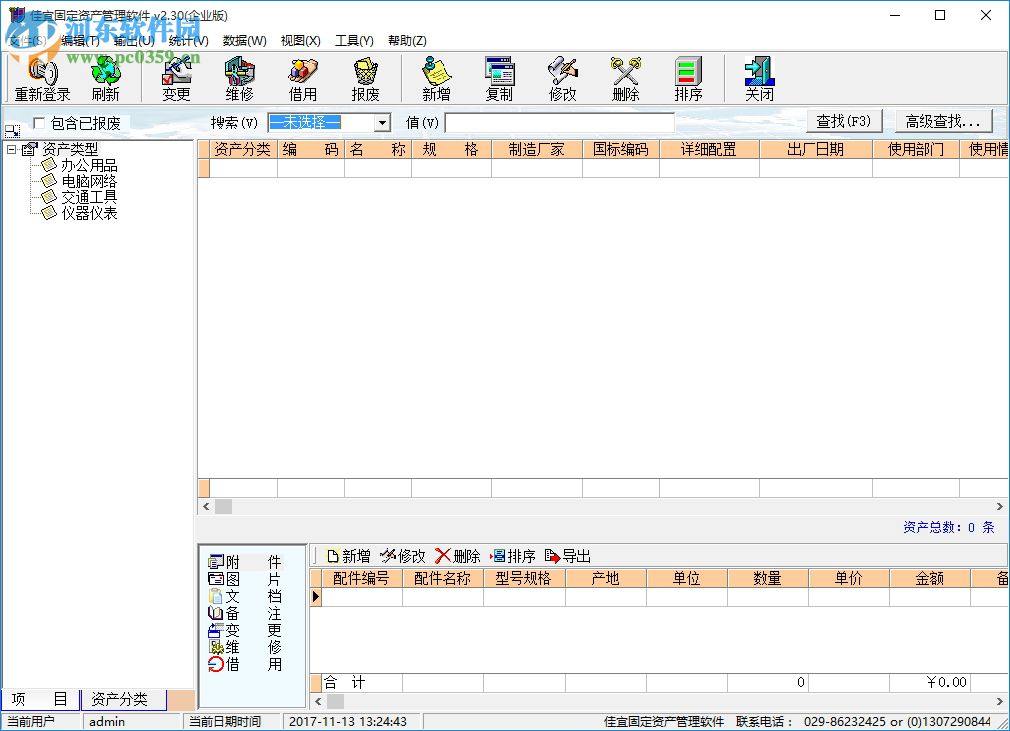
Task: Click the 修改 modify toolbar icon
Action: point(562,79)
